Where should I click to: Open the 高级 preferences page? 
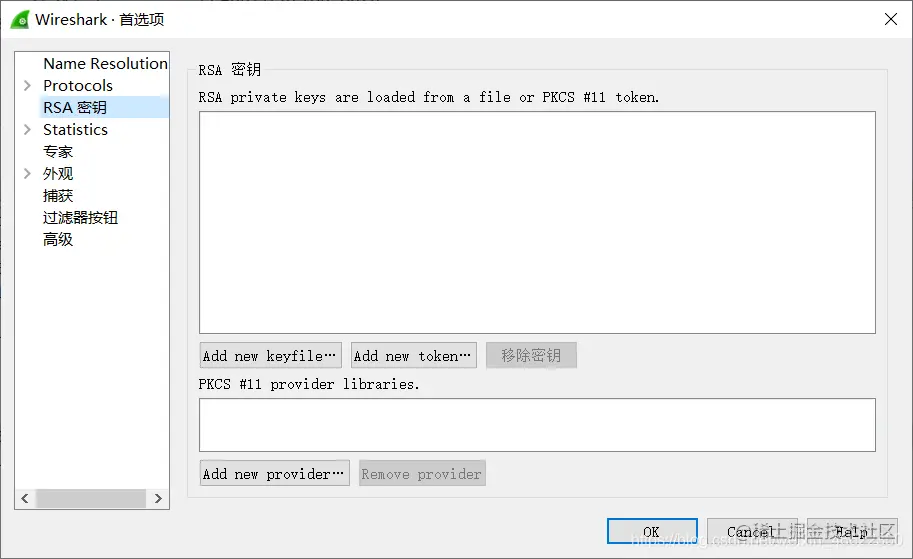[x=58, y=239]
